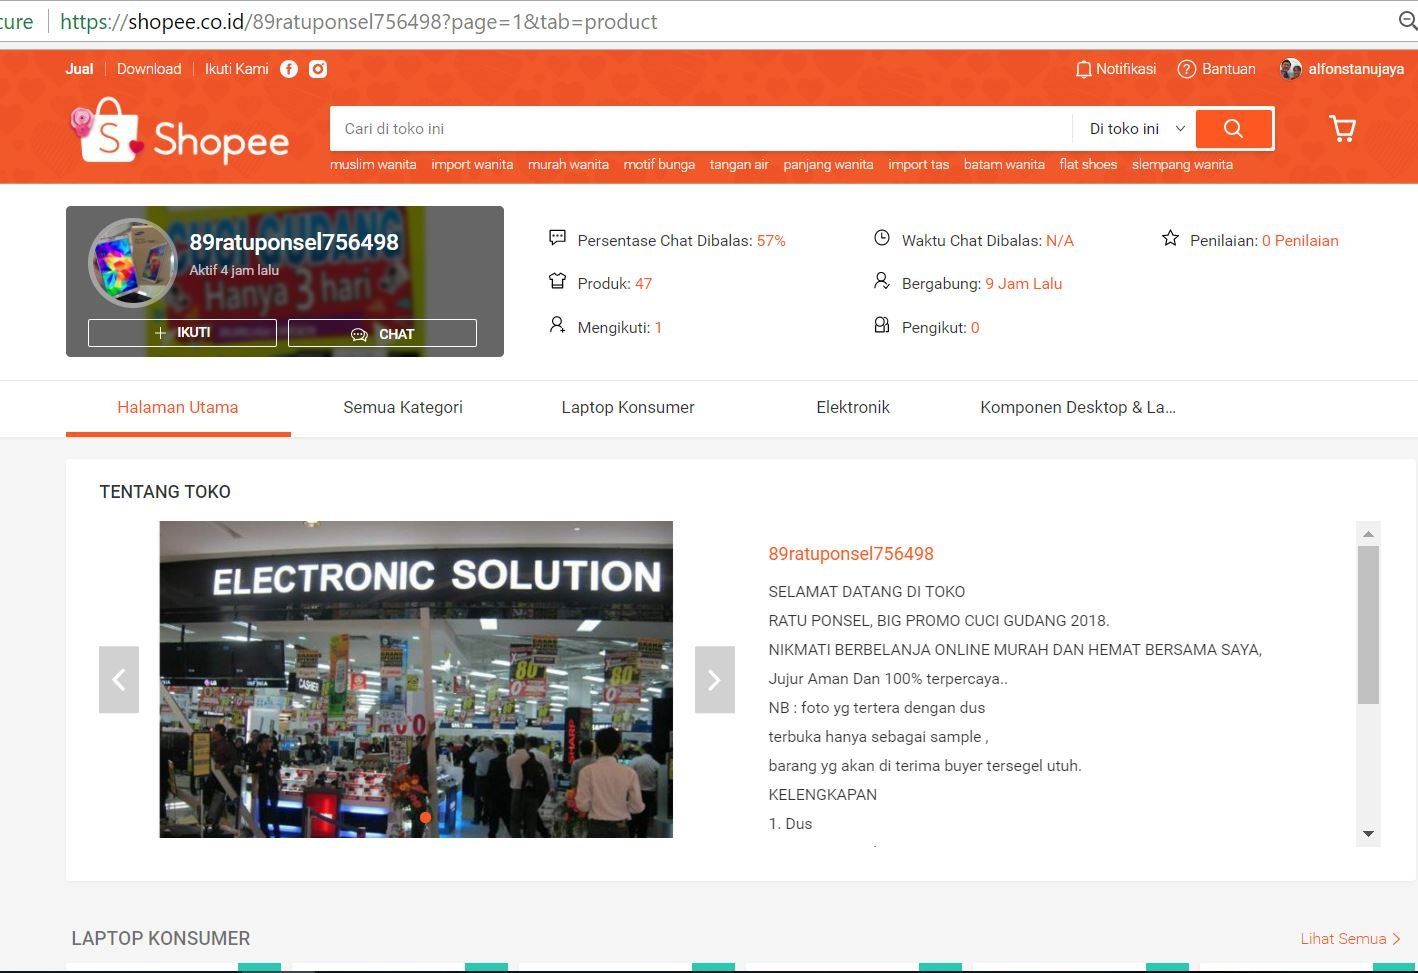Image resolution: width=1418 pixels, height=973 pixels.
Task: Click the Notifikasi bell icon
Action: point(1083,69)
